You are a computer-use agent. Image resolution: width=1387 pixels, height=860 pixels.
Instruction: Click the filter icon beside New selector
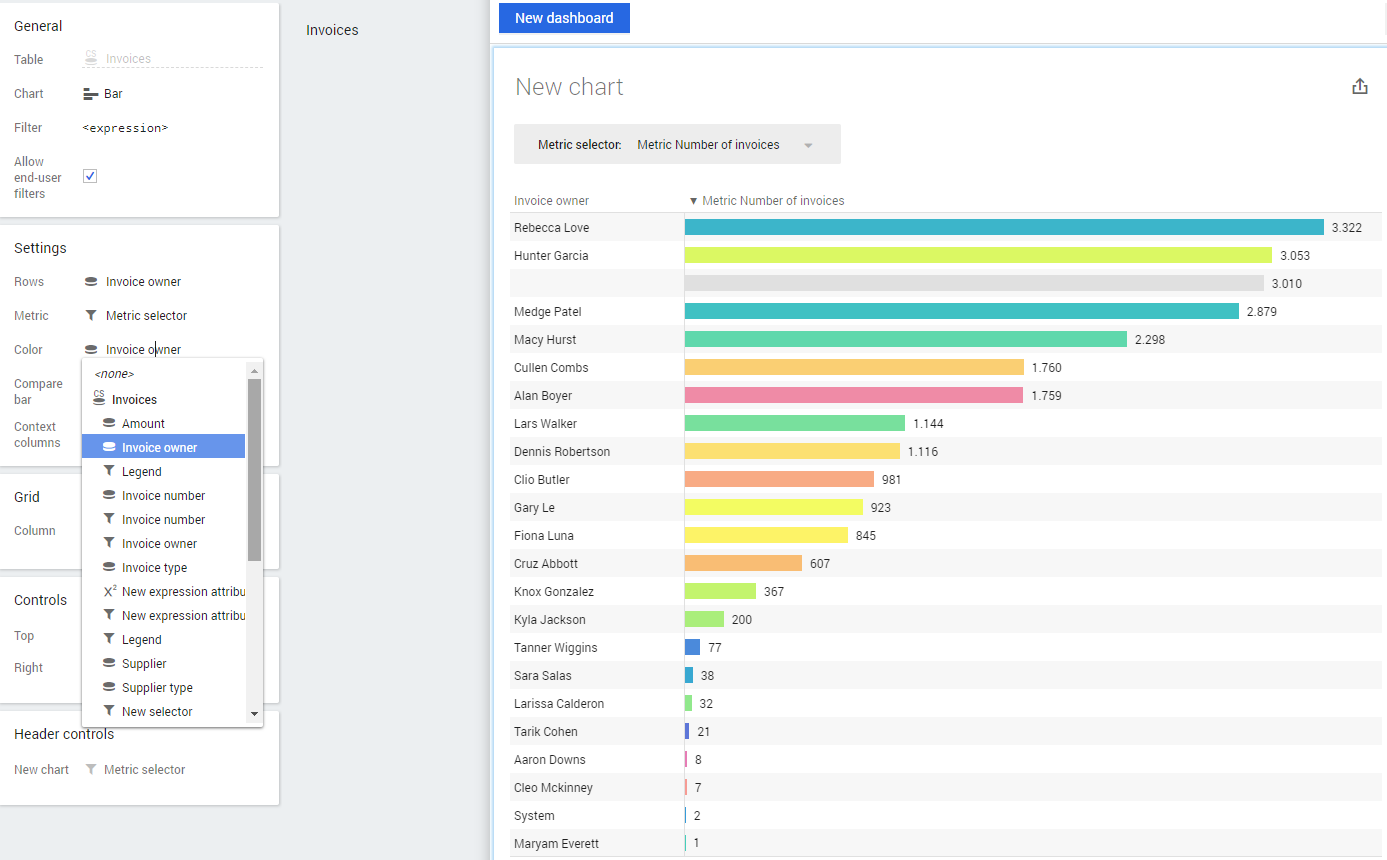point(109,712)
